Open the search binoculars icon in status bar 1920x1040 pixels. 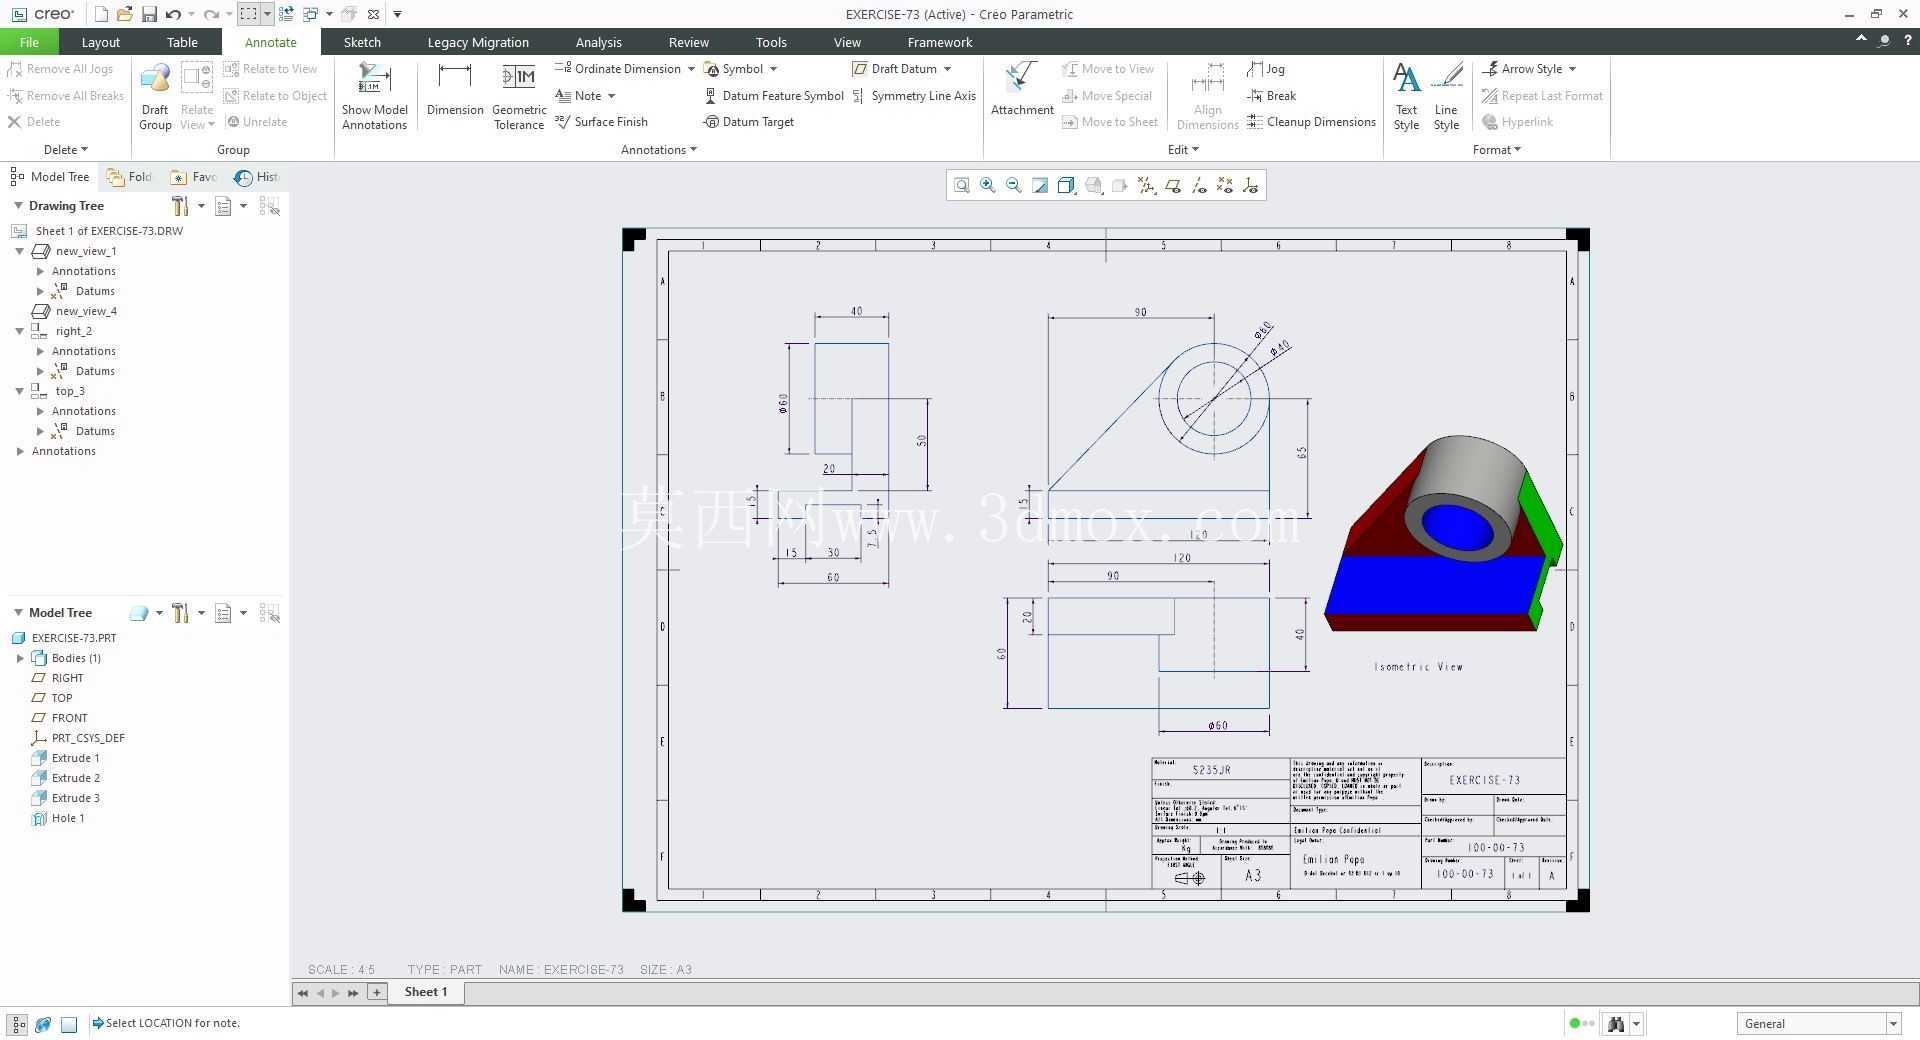pyautogui.click(x=1616, y=1023)
